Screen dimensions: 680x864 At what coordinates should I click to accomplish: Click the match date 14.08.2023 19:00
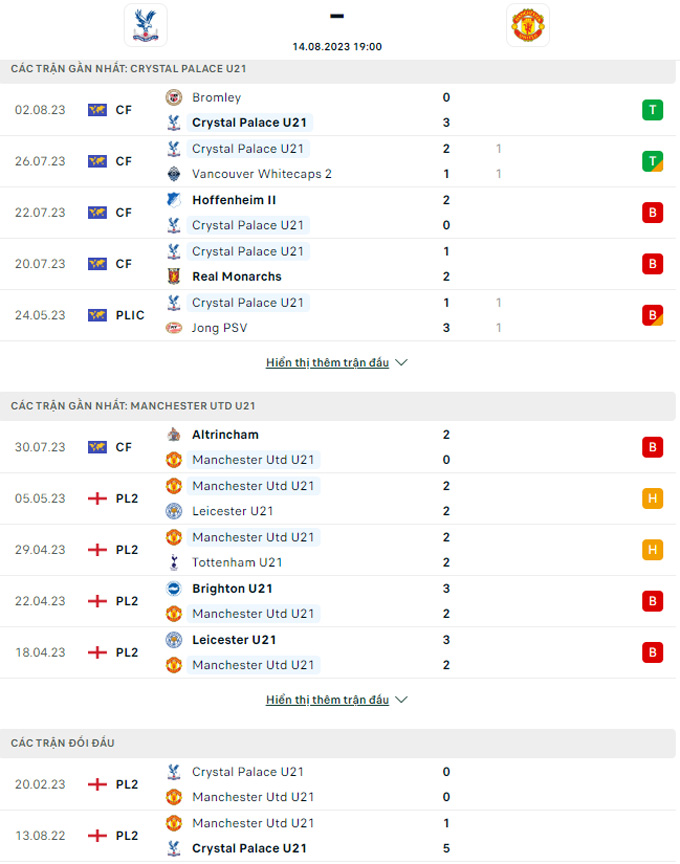(x=337, y=45)
